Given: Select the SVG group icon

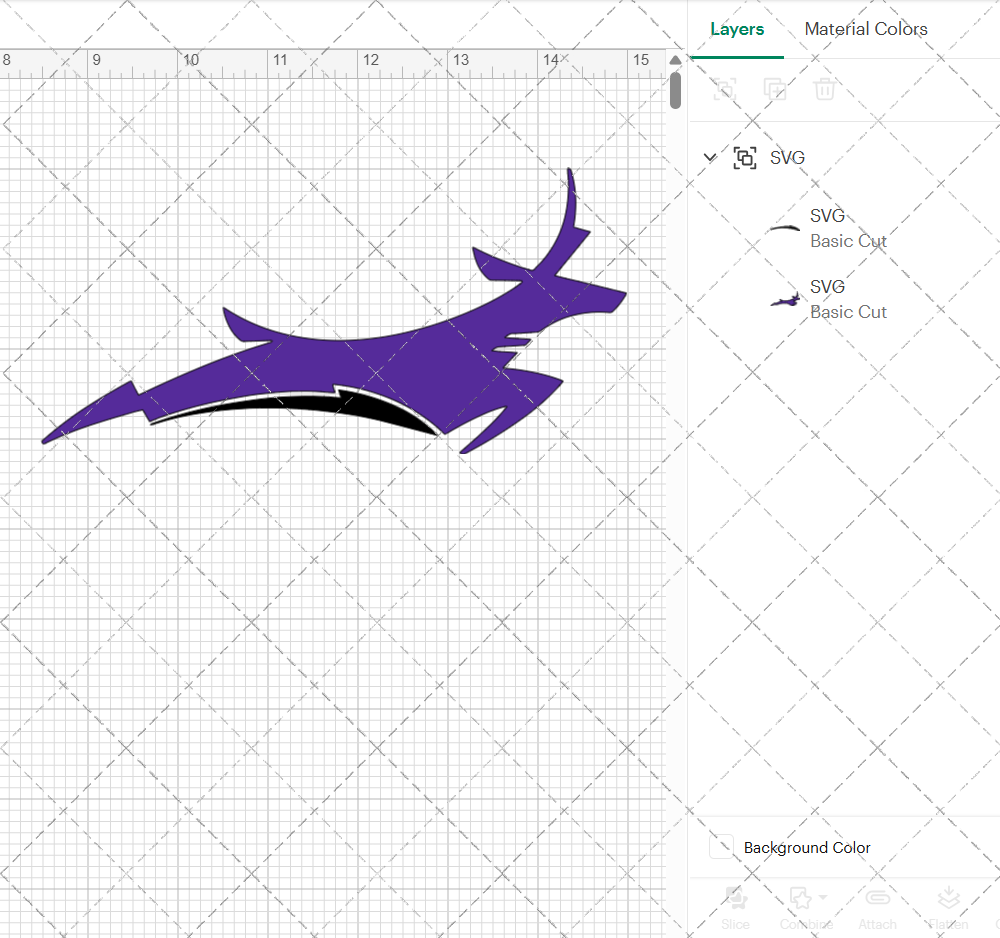Looking at the screenshot, I should pos(744,158).
